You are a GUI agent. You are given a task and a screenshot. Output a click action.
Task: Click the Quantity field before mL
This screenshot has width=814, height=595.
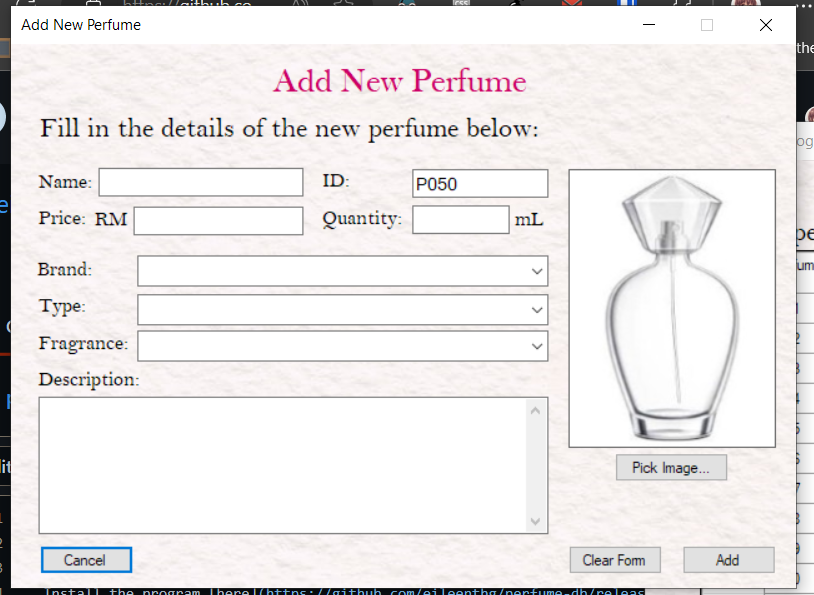tap(460, 219)
